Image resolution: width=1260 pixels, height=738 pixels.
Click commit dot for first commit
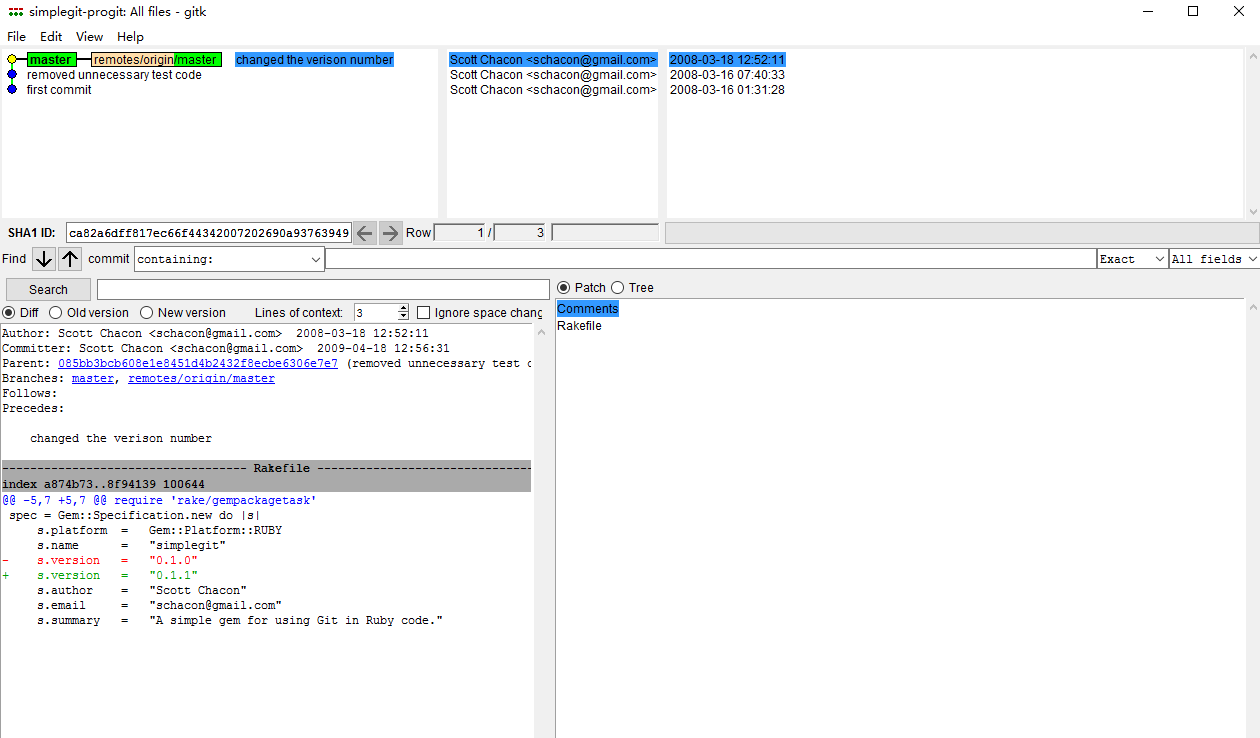pos(12,90)
